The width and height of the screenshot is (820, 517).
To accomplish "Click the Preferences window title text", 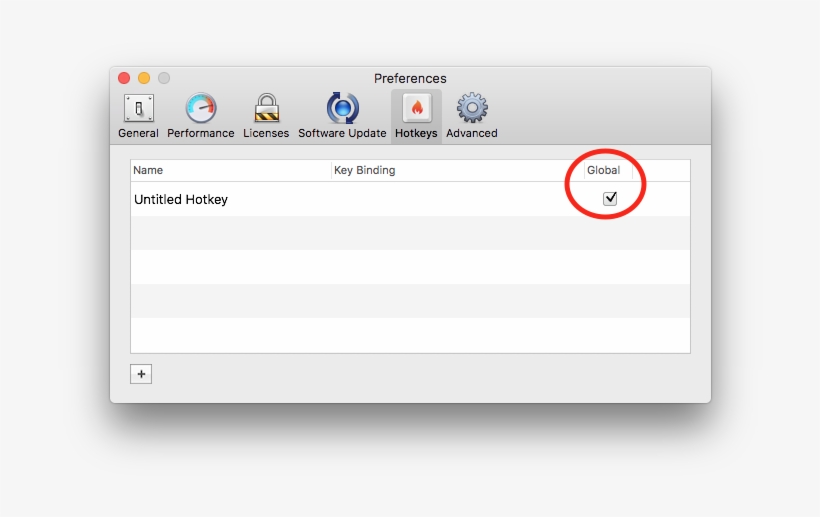I will (x=410, y=78).
